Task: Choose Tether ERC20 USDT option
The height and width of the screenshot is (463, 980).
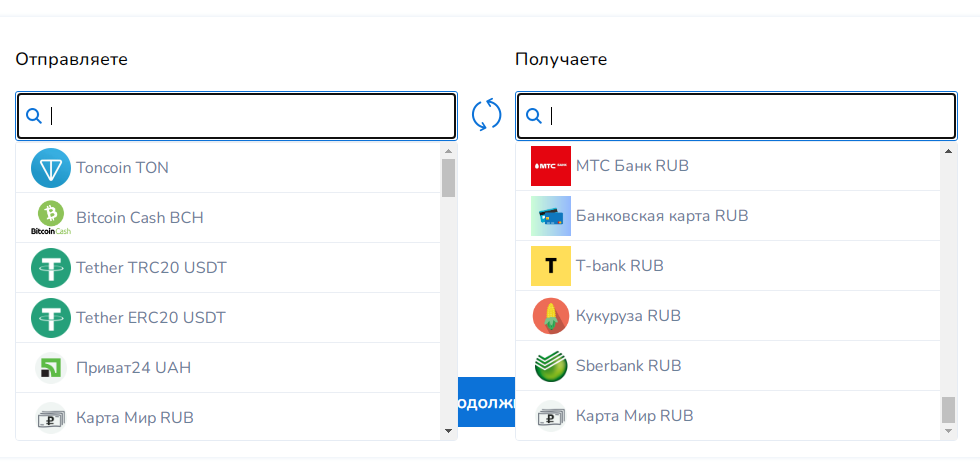Action: pos(228,317)
